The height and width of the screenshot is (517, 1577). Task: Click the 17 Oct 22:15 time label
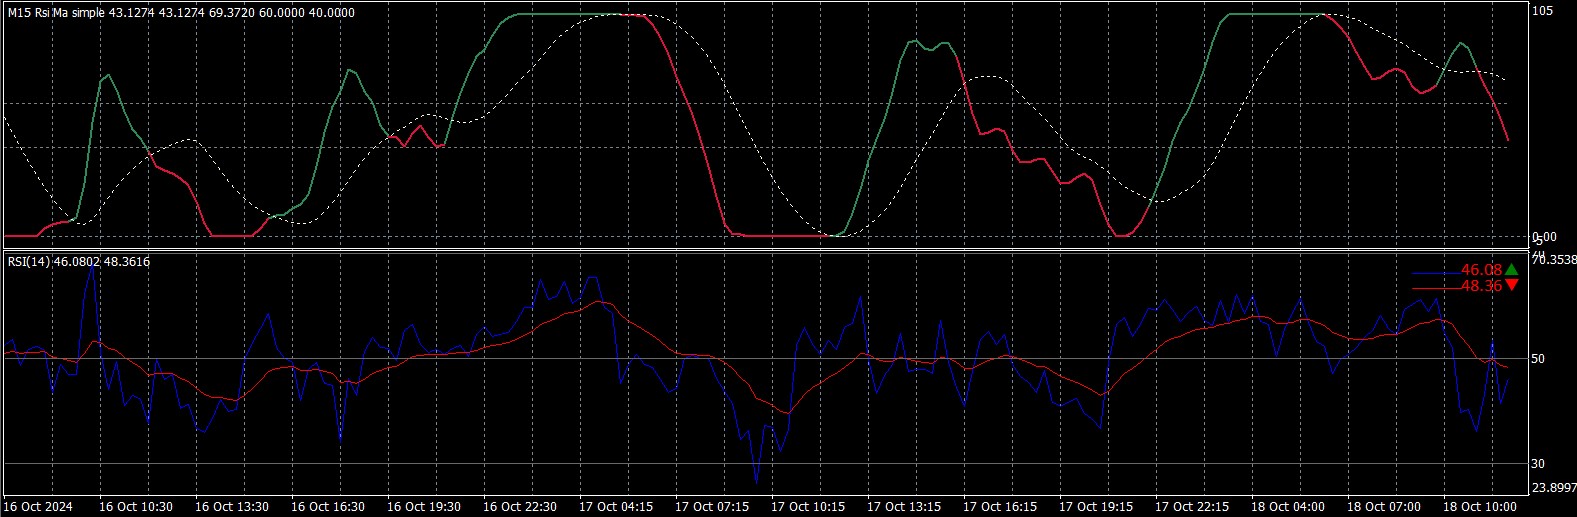coord(1192,507)
